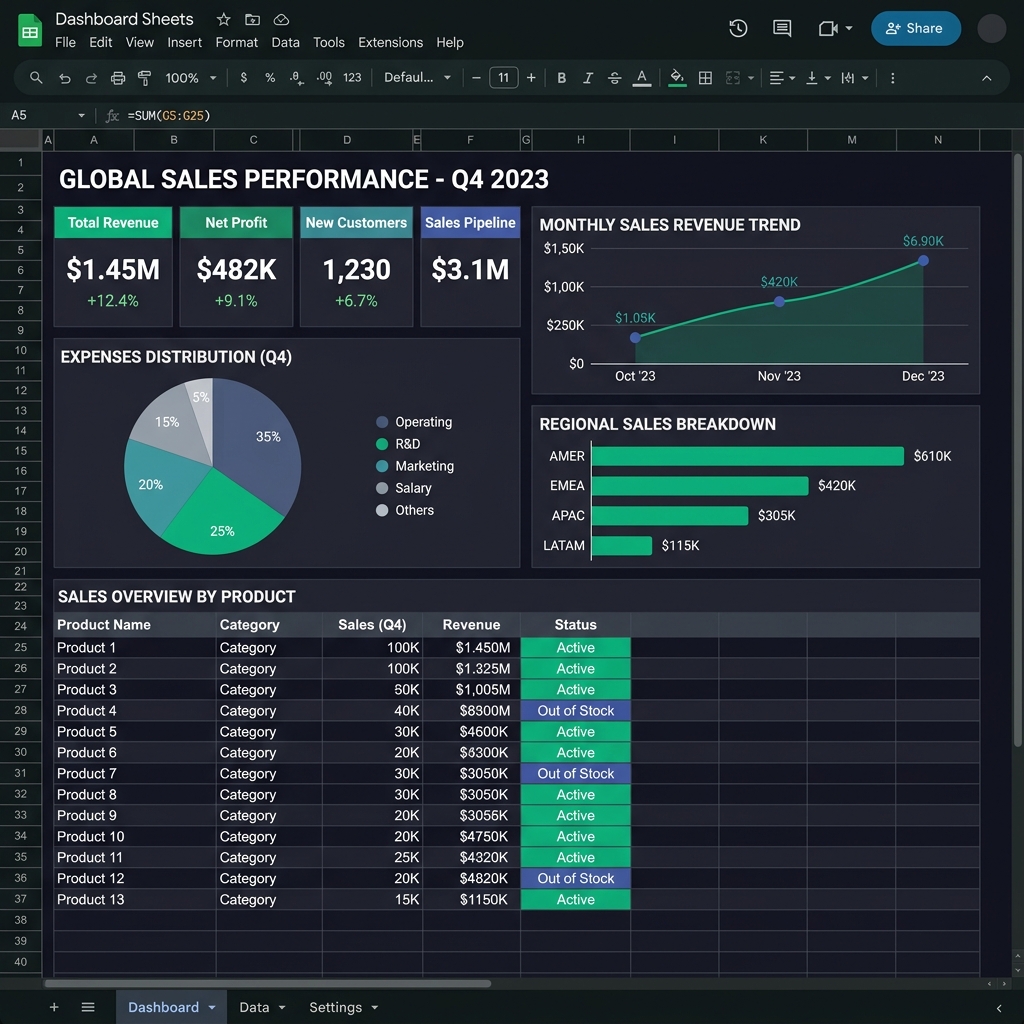View the cloud save status

tap(281, 20)
